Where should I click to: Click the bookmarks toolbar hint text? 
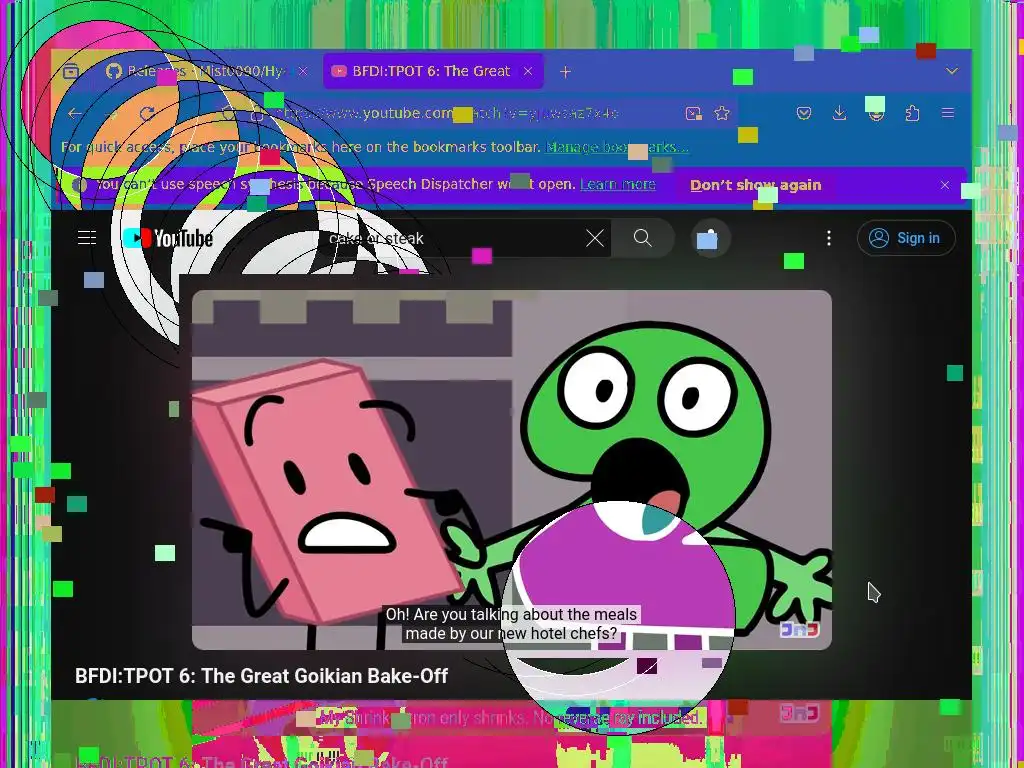click(x=300, y=147)
